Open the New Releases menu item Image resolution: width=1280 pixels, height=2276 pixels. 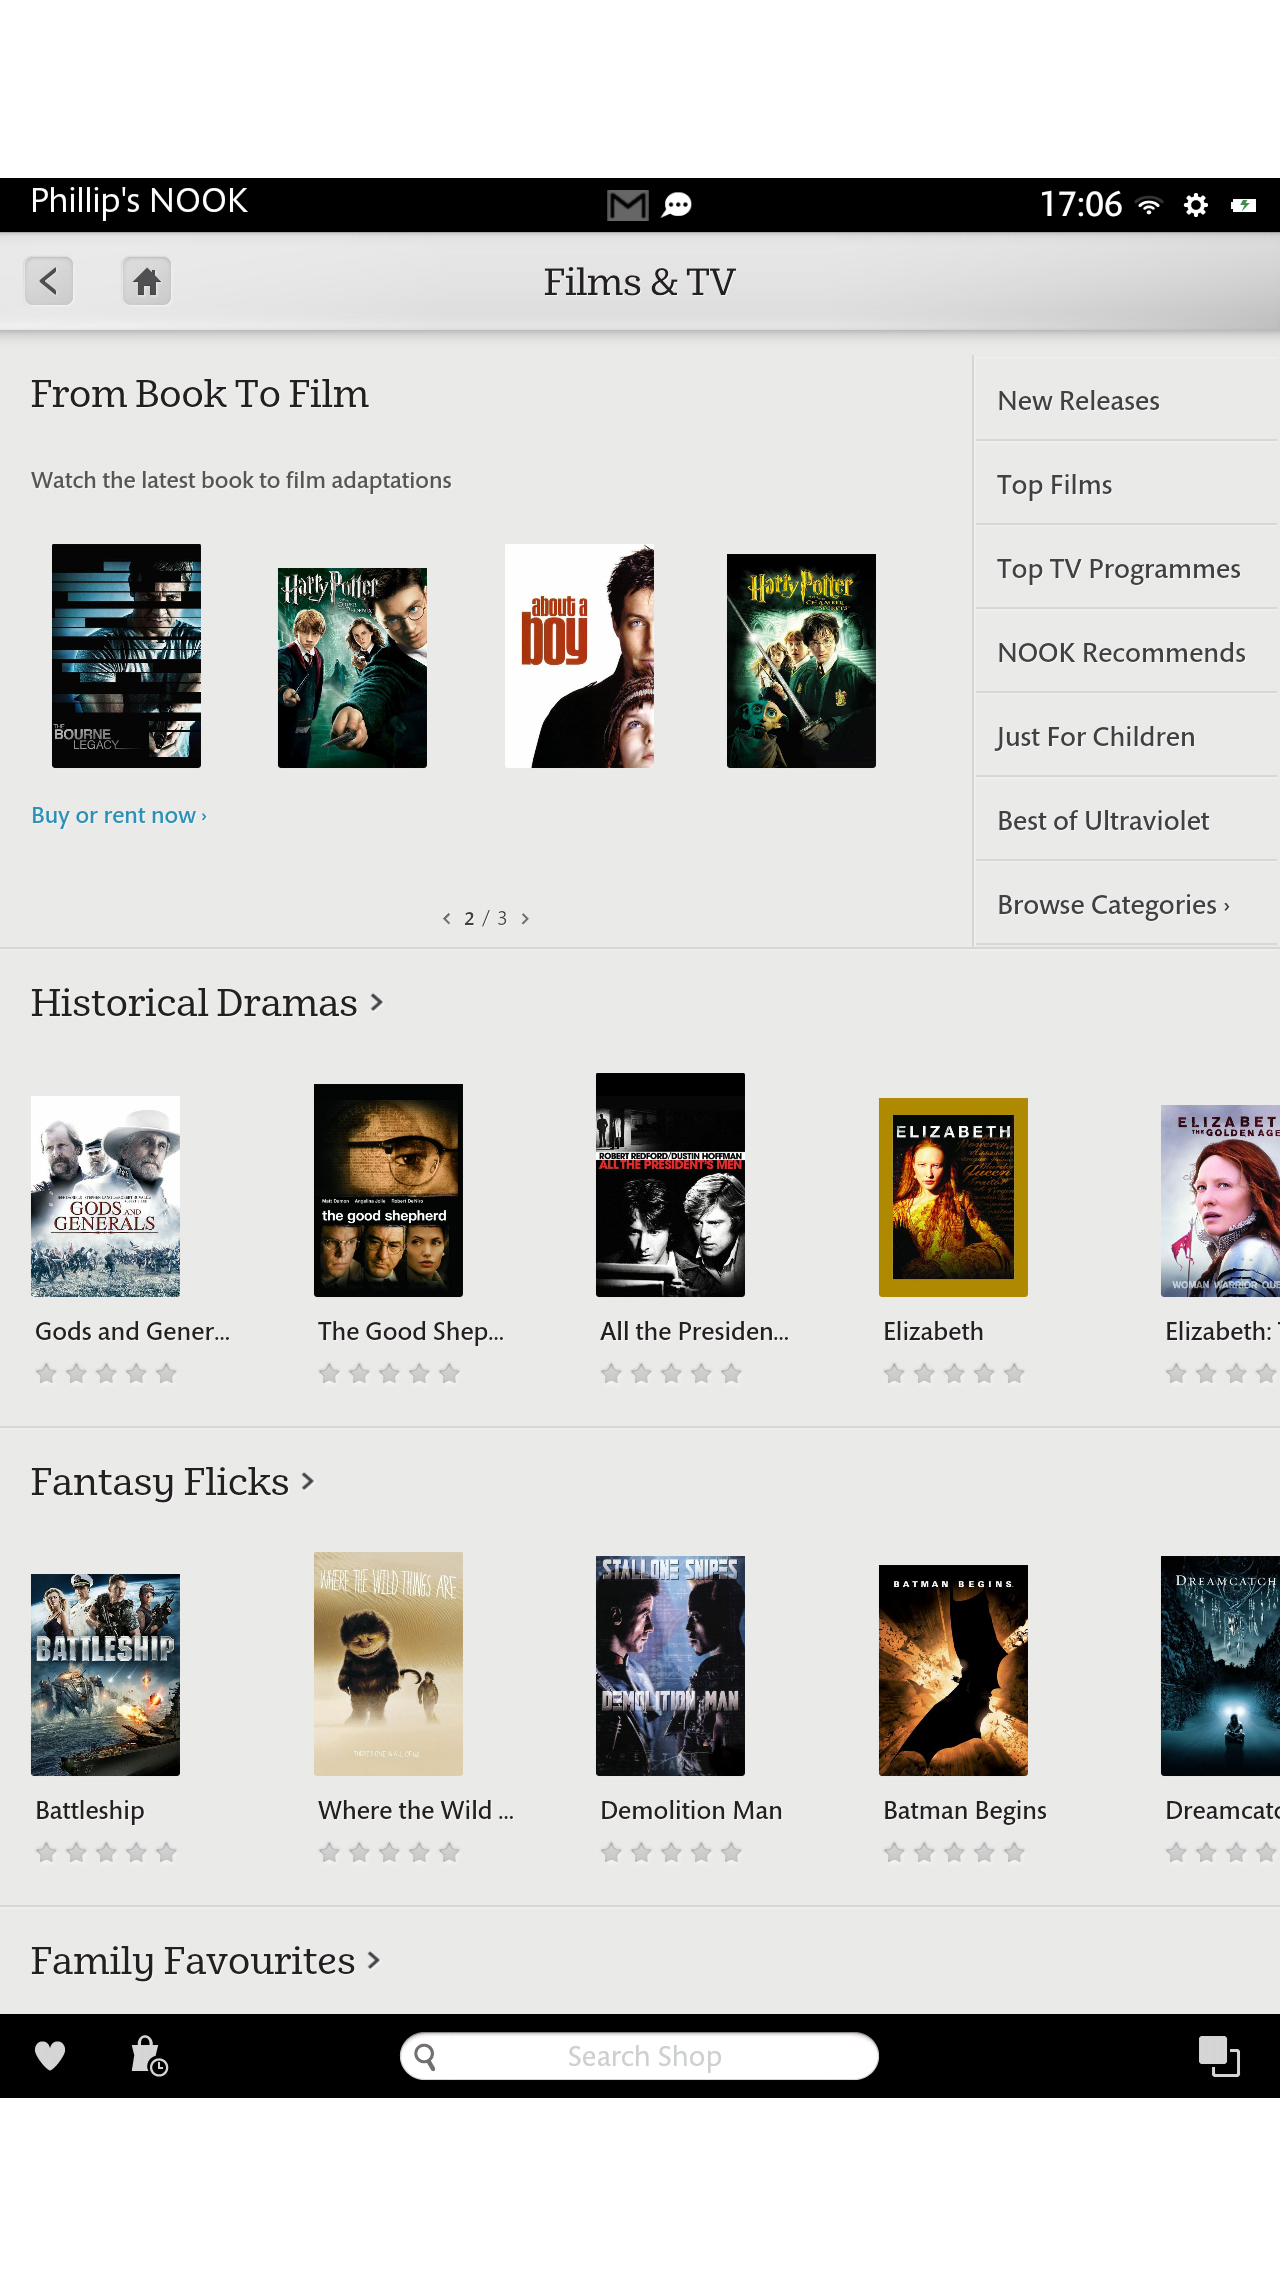point(1127,400)
